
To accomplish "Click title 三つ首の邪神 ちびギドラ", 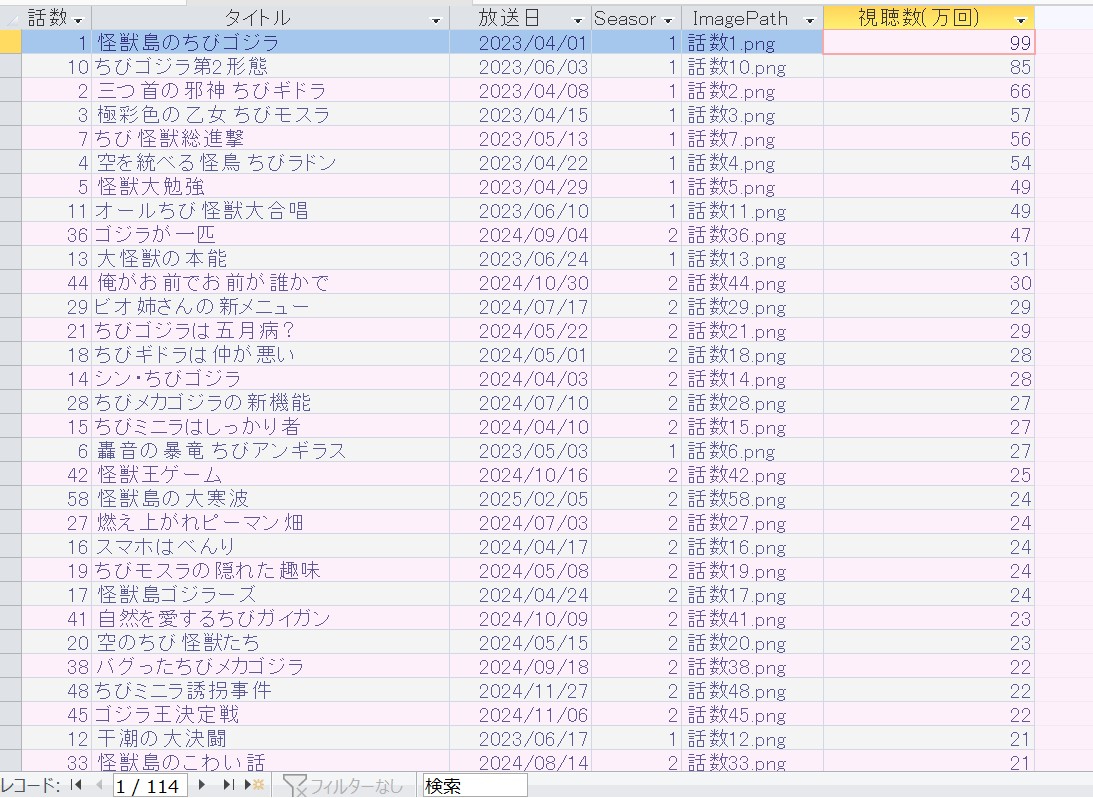I will tap(270, 91).
